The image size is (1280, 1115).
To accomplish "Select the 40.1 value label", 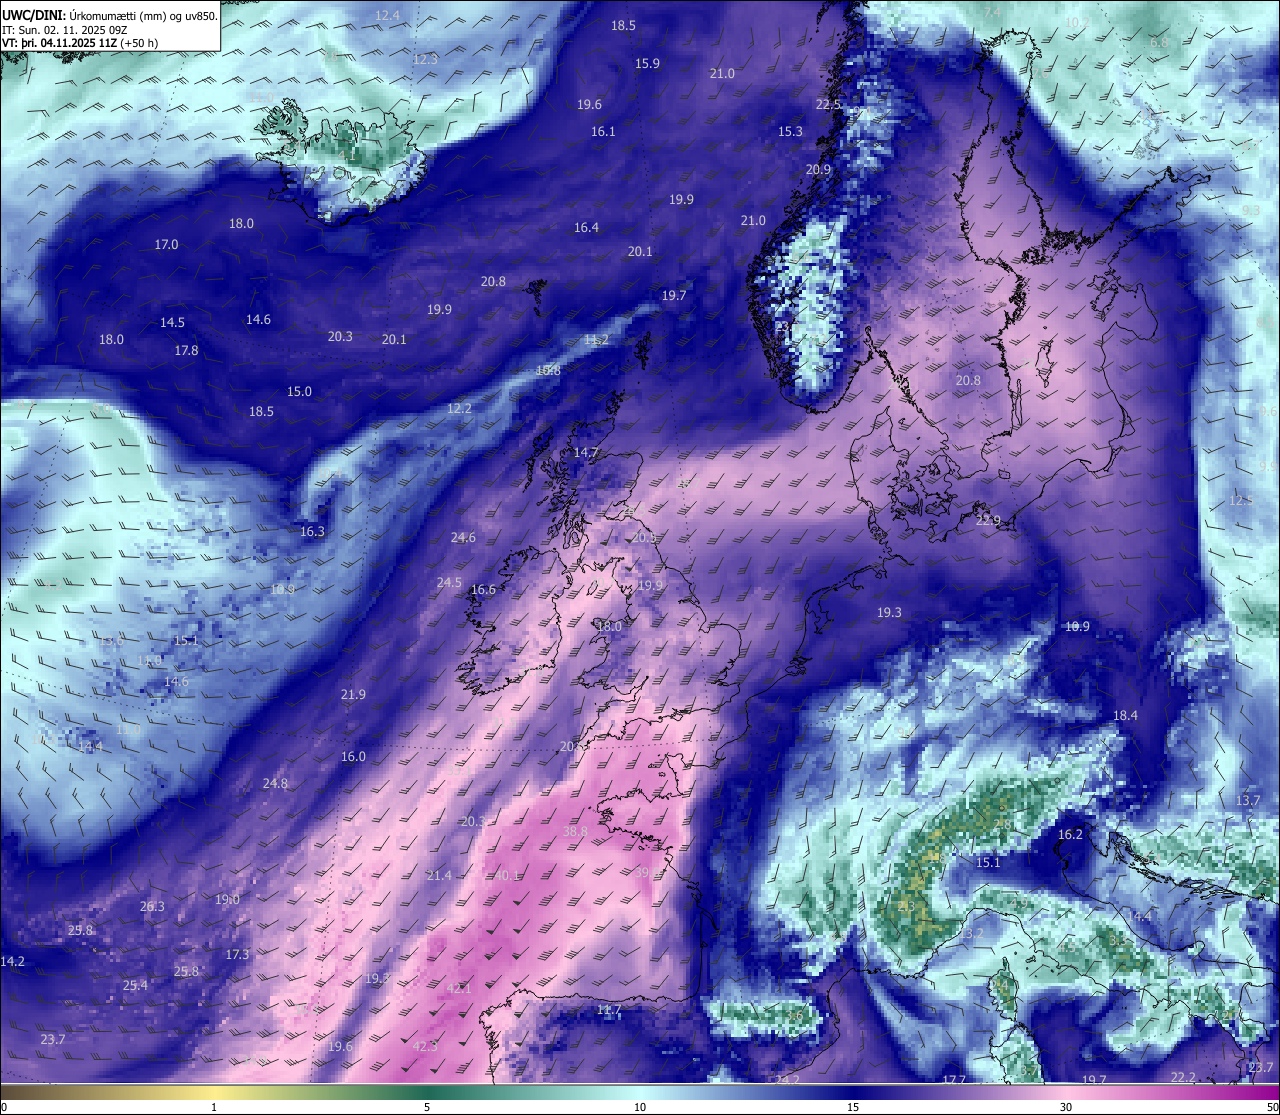I will (x=507, y=875).
